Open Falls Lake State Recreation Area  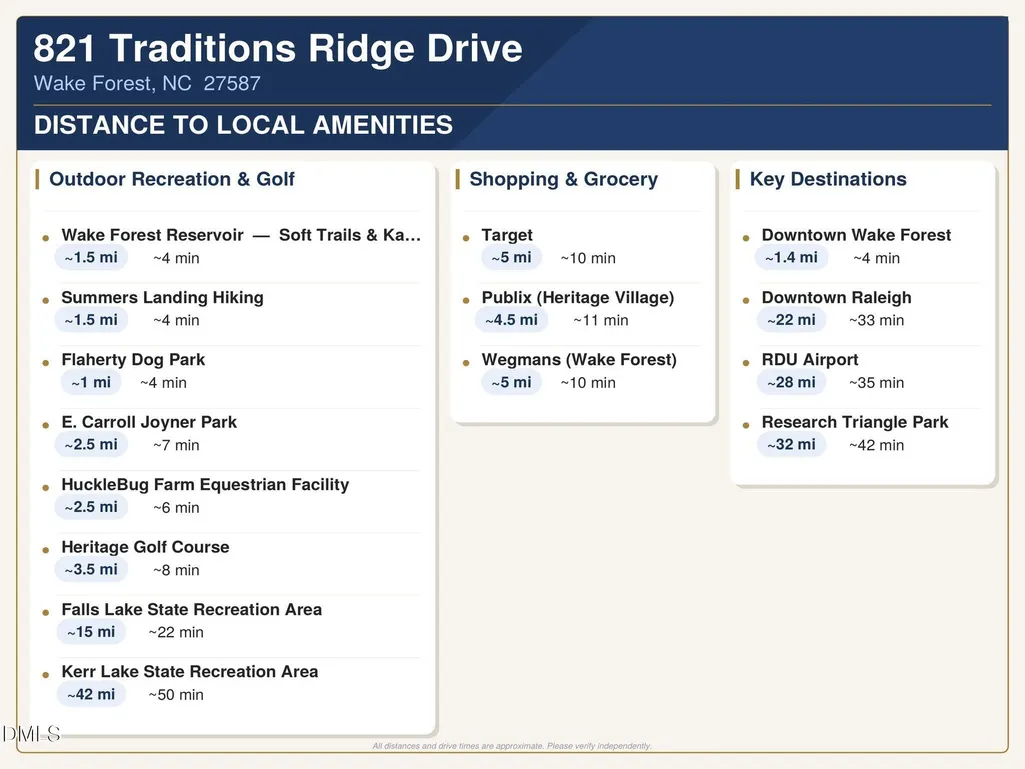pyautogui.click(x=192, y=609)
